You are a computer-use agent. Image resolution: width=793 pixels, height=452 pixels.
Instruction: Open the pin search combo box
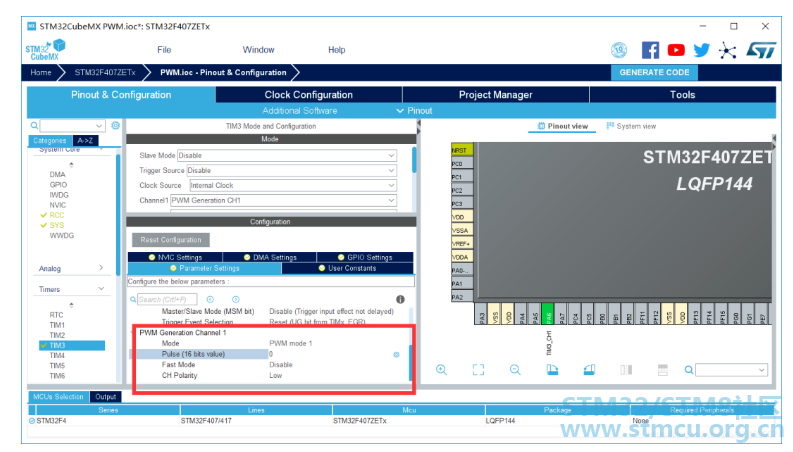click(731, 370)
